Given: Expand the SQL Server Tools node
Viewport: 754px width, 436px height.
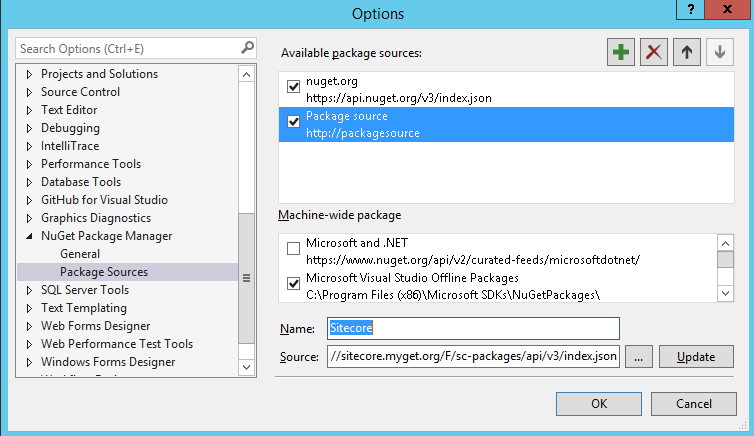Looking at the screenshot, I should pyautogui.click(x=29, y=290).
